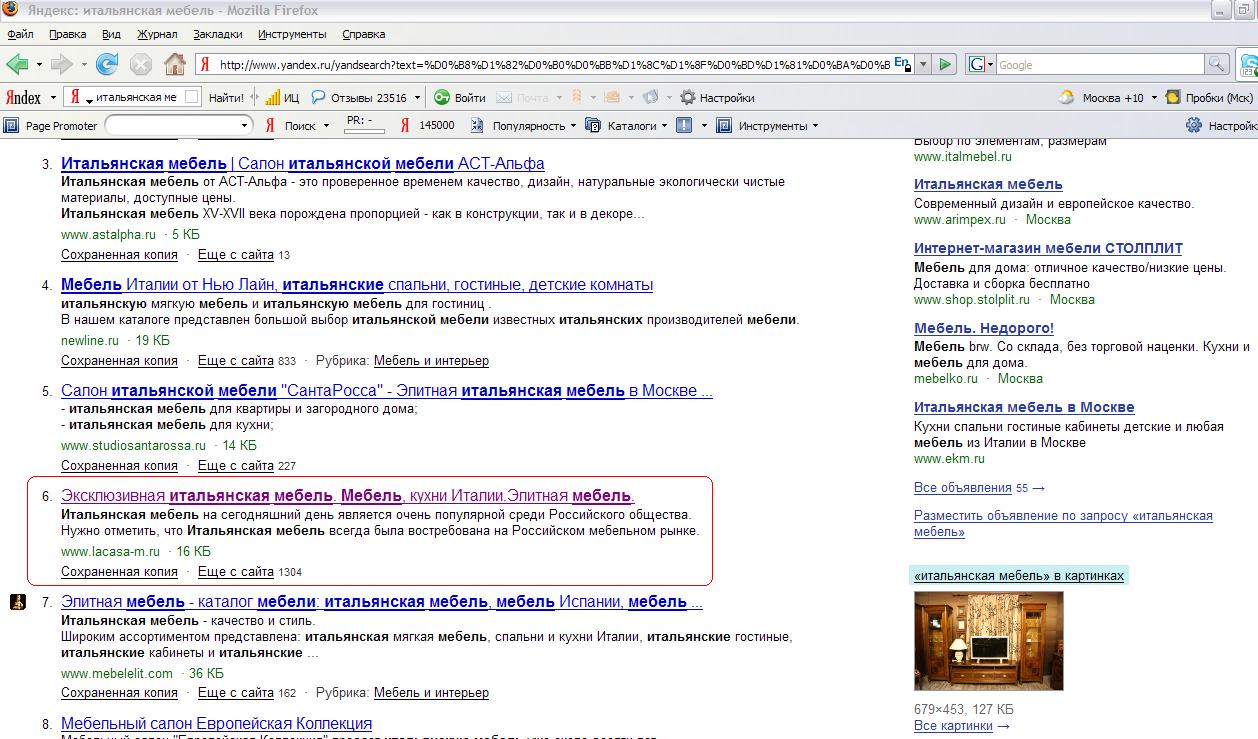Image resolution: width=1258 pixels, height=739 pixels.
Task: Click the ИЦ citation index bar-chart icon
Action: pos(272,97)
